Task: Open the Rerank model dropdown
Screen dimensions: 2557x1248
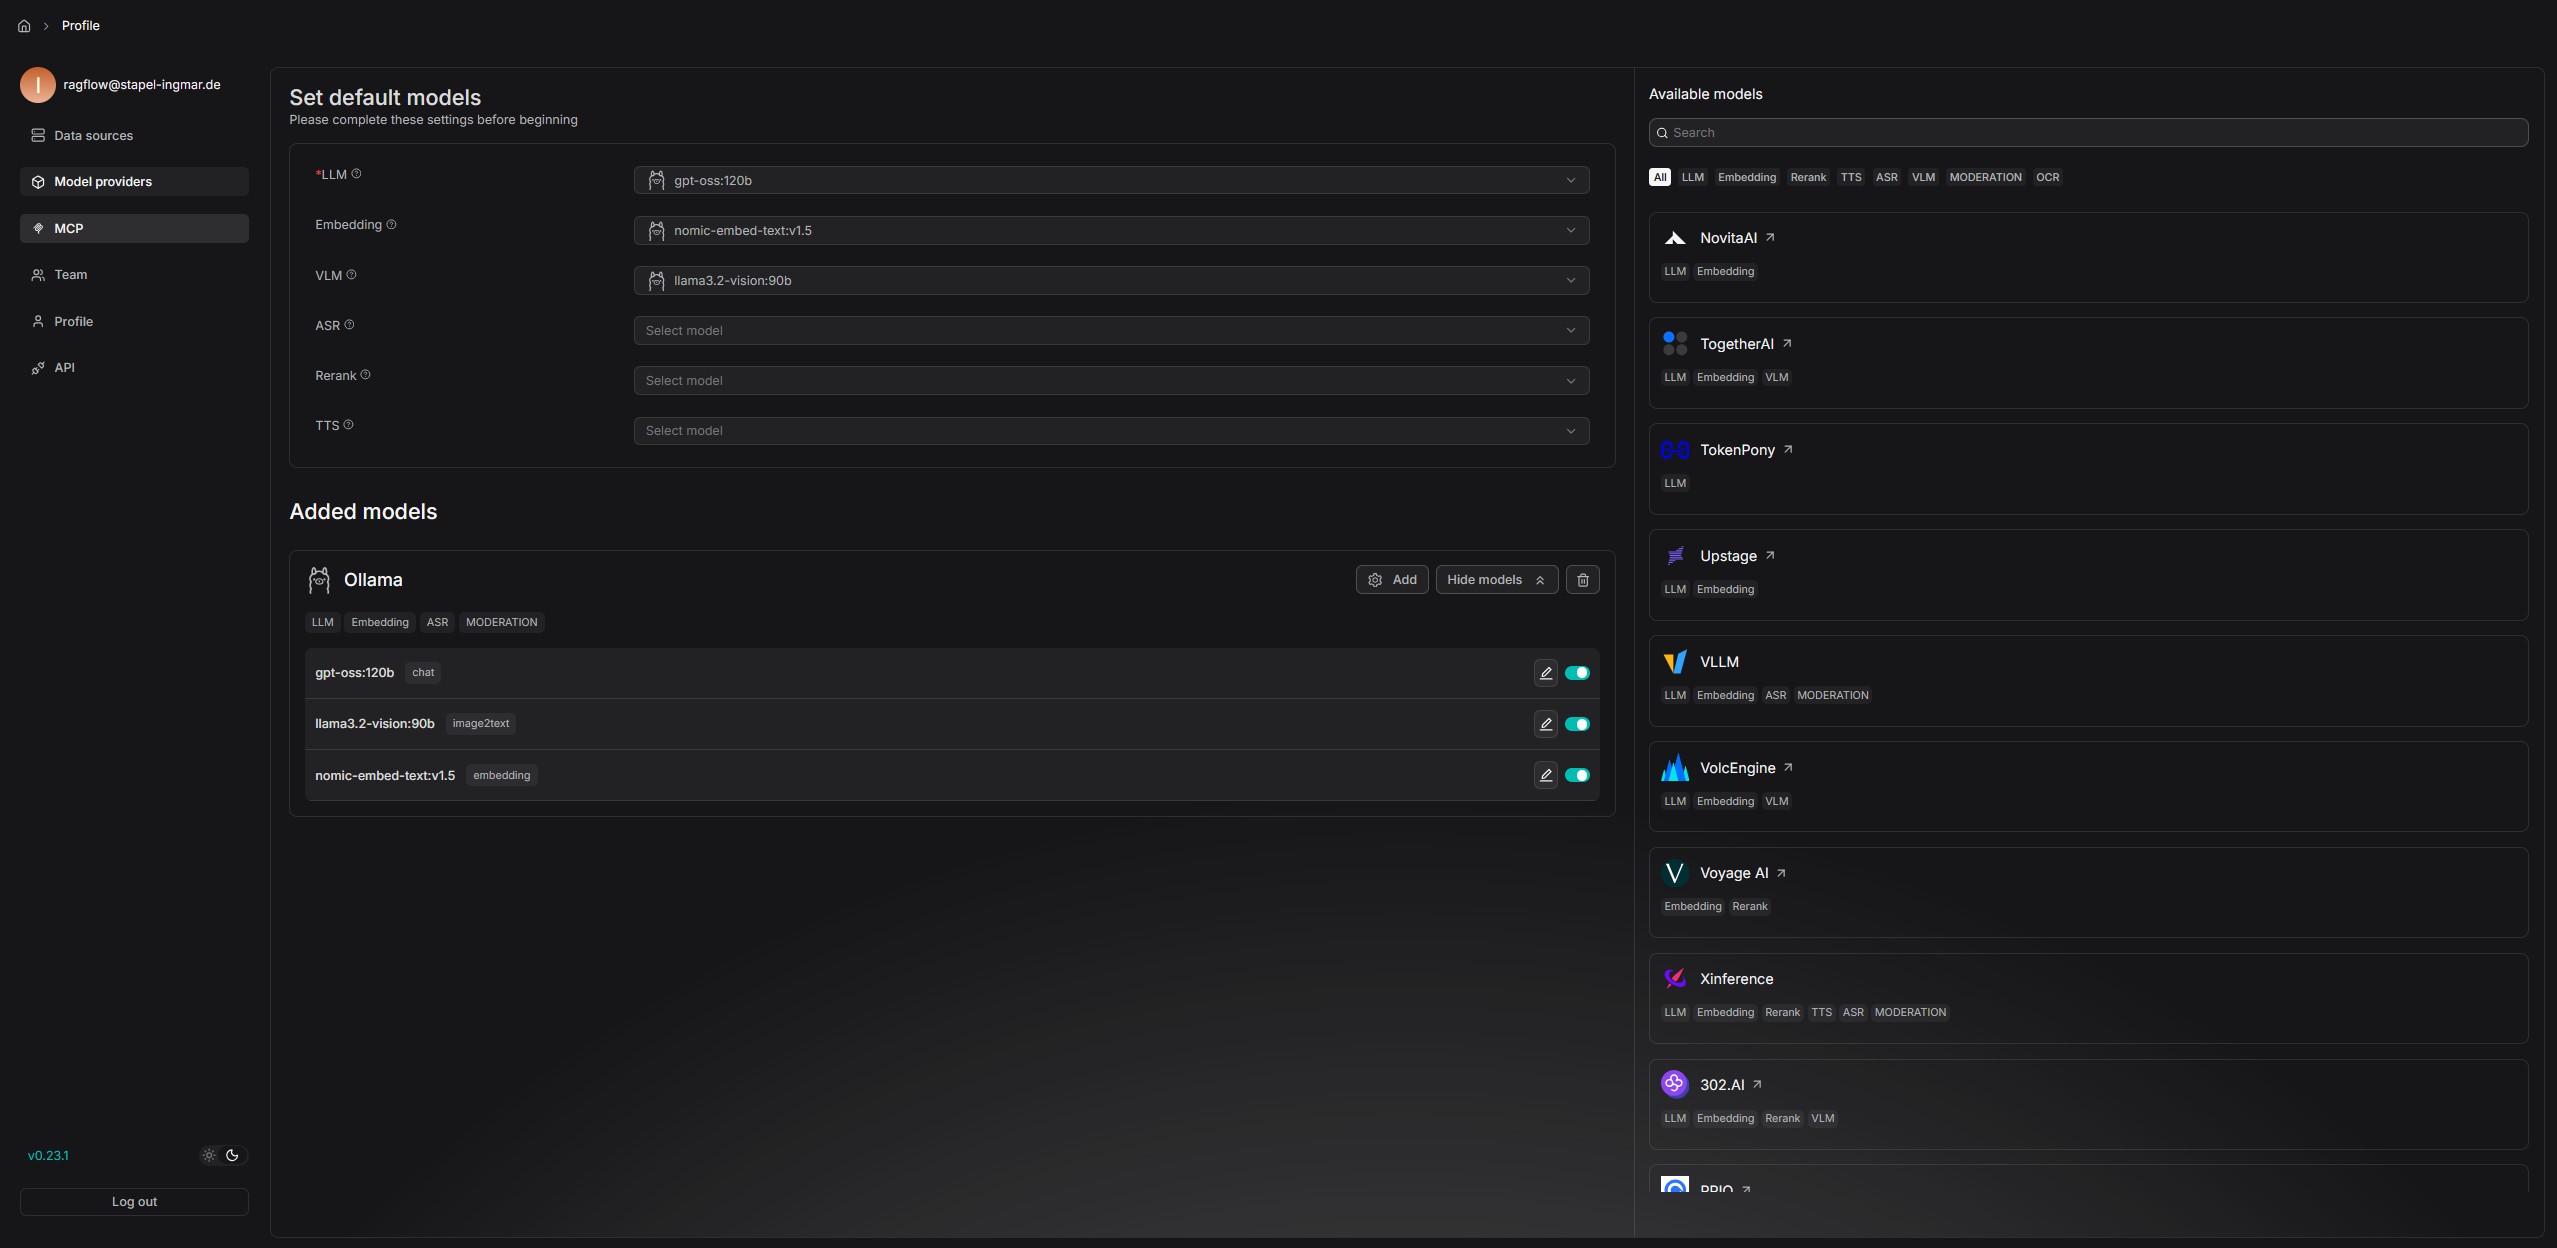Action: [x=1110, y=380]
